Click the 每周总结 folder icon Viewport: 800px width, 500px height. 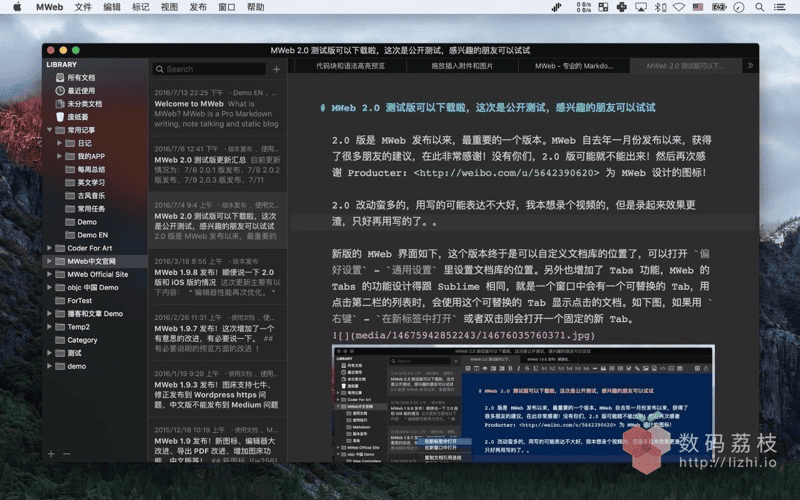click(70, 169)
